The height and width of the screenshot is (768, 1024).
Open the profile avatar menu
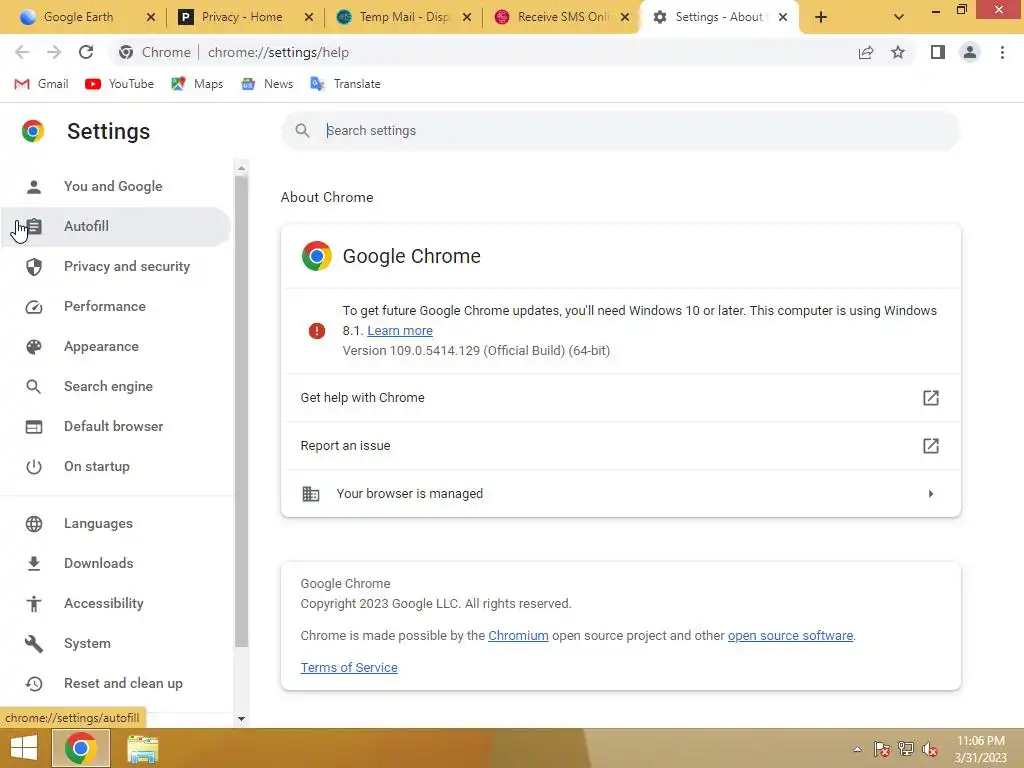[x=970, y=52]
